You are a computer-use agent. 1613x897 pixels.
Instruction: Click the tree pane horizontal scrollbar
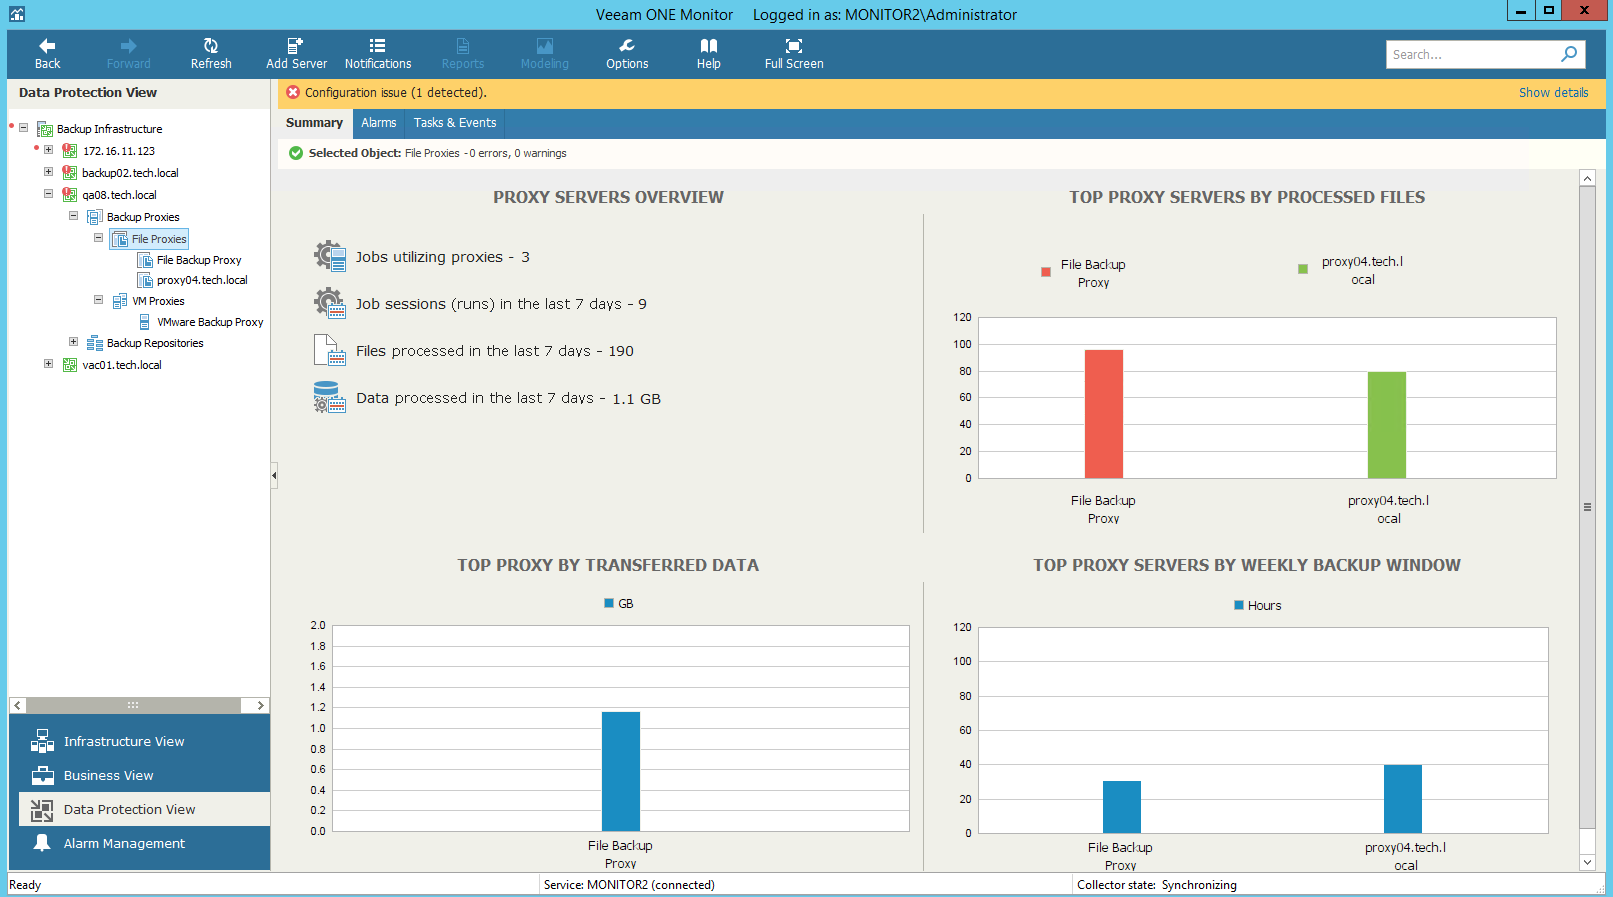(133, 705)
